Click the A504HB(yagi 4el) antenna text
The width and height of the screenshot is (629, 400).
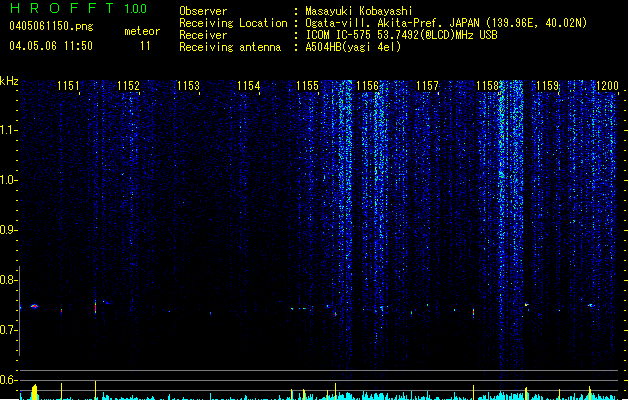point(353,47)
